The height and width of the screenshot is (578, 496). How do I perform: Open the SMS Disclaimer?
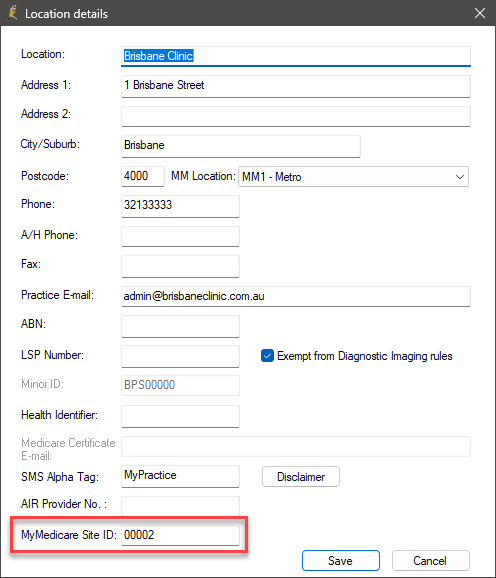(x=301, y=477)
